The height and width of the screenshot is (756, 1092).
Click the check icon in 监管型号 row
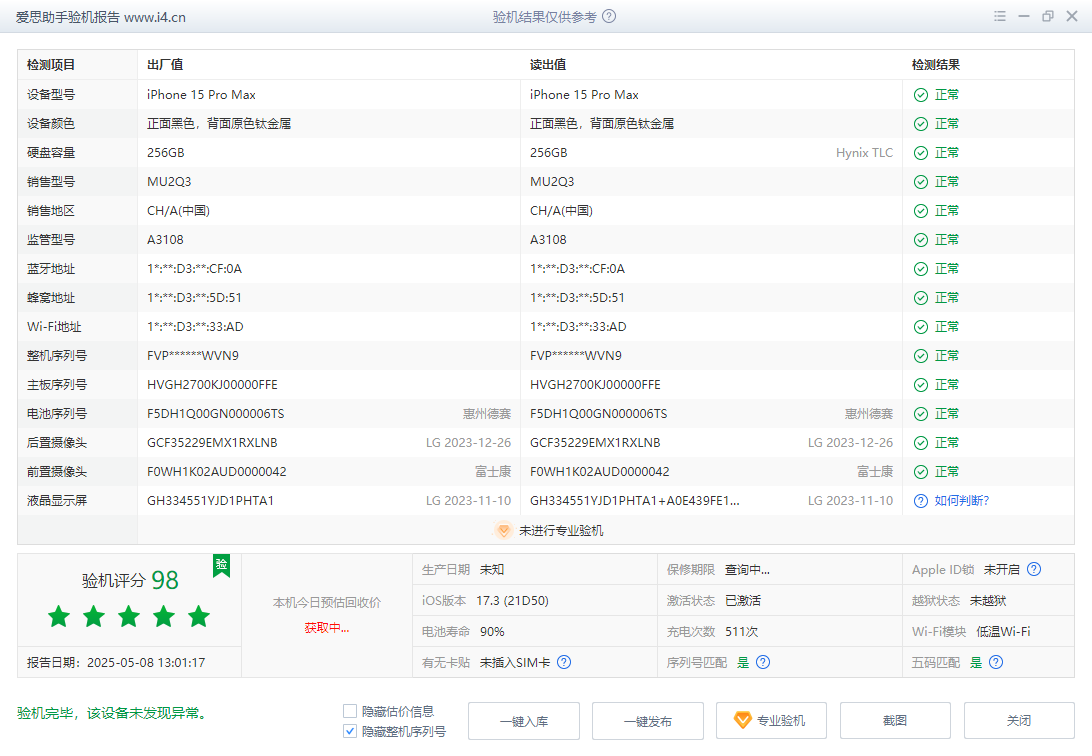pyautogui.click(x=921, y=240)
